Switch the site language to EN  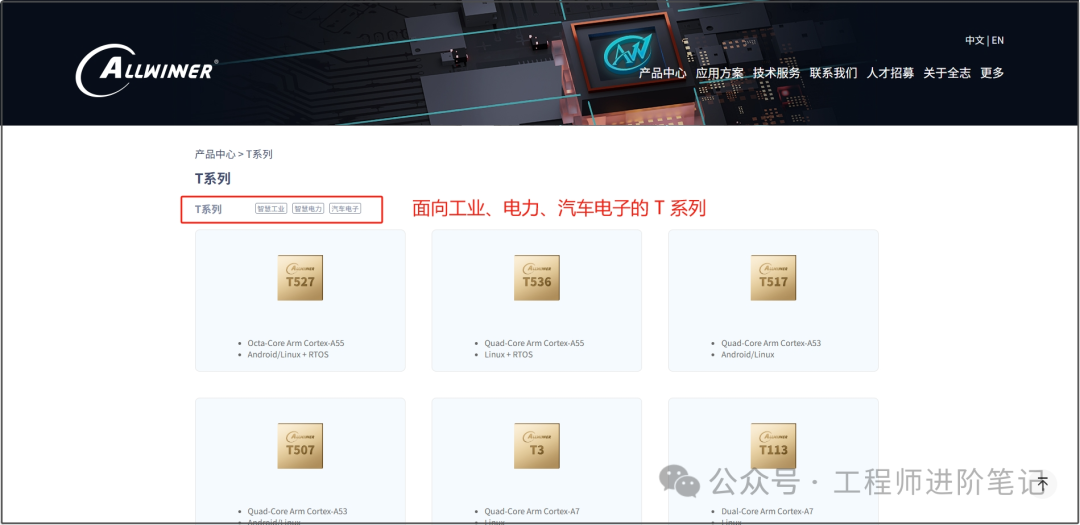coord(998,40)
